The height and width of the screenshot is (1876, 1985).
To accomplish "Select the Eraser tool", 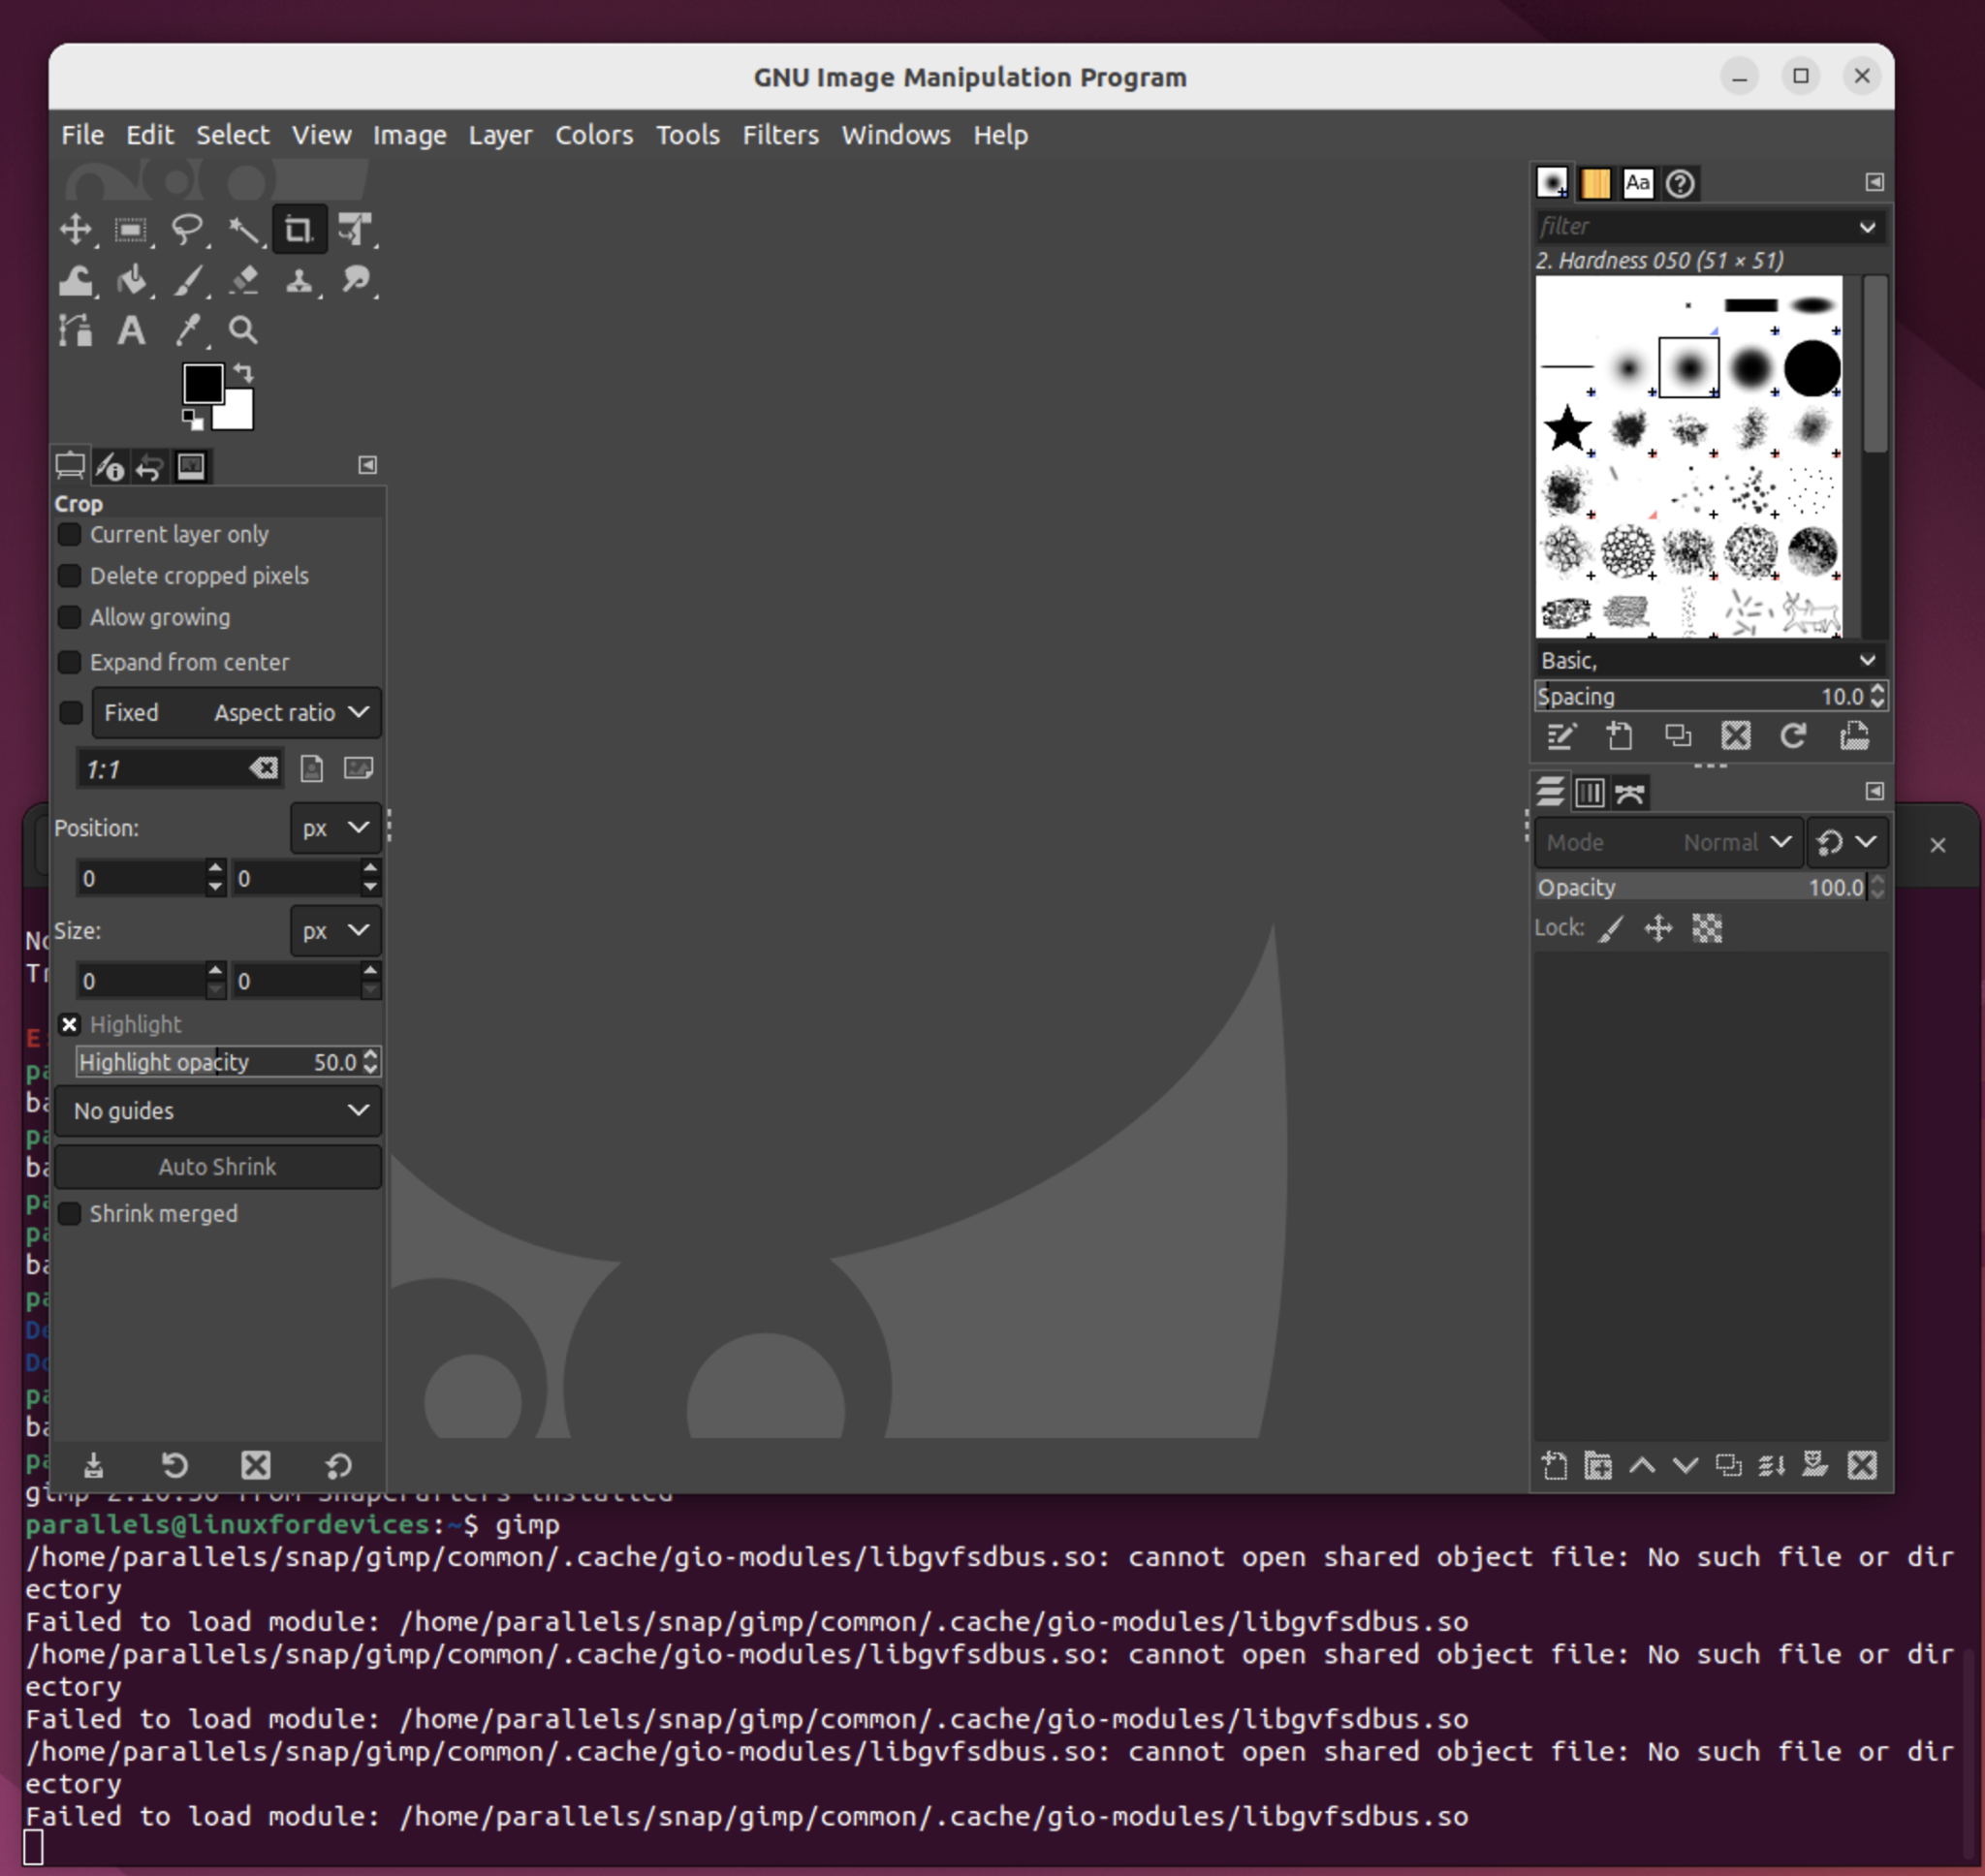I will 244,281.
